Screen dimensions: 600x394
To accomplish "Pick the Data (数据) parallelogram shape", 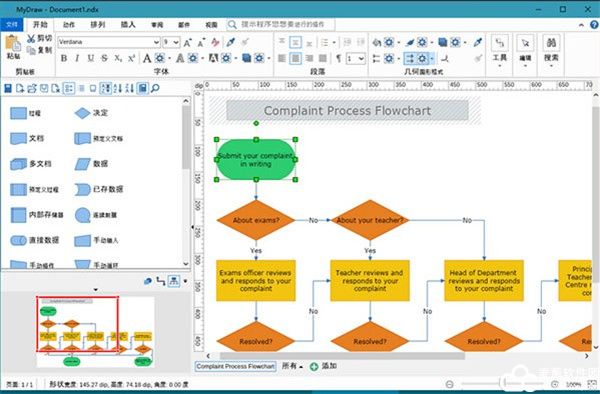I will click(82, 164).
